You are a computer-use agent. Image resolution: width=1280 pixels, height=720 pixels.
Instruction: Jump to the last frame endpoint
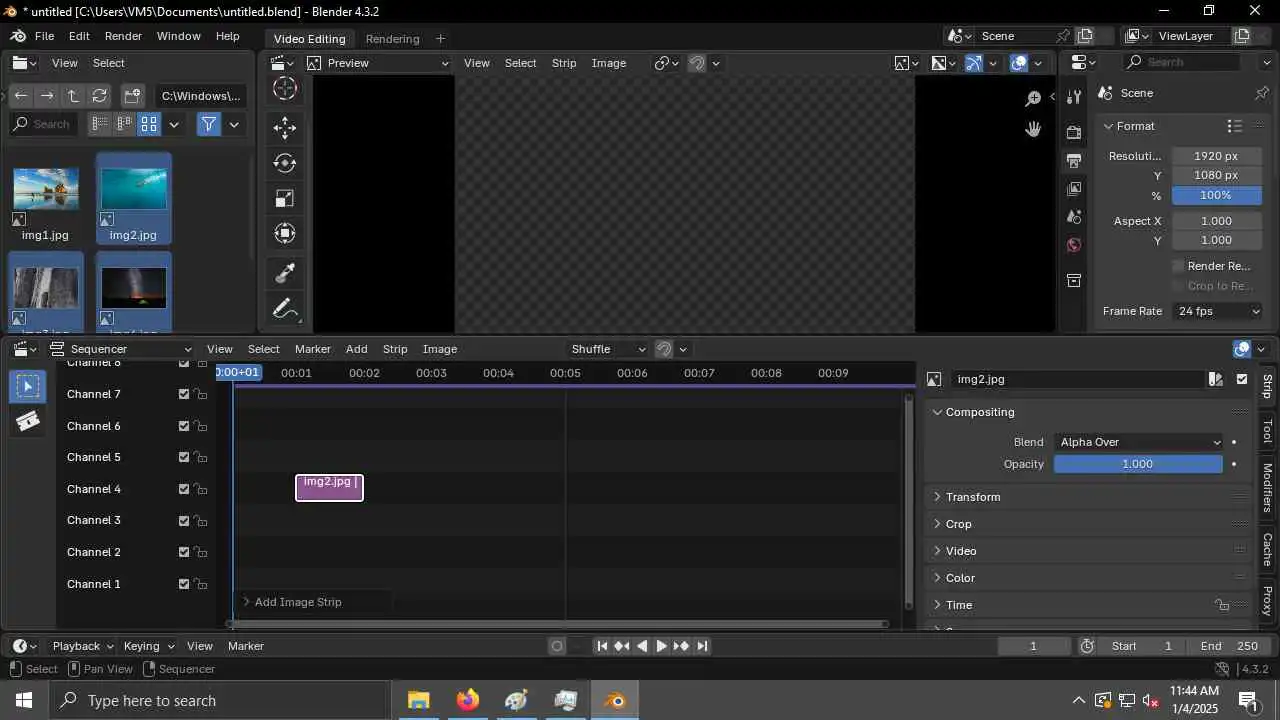[702, 646]
